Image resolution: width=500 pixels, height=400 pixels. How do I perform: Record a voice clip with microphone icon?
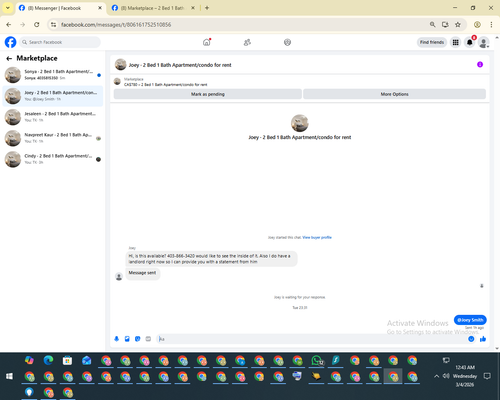[x=117, y=339]
